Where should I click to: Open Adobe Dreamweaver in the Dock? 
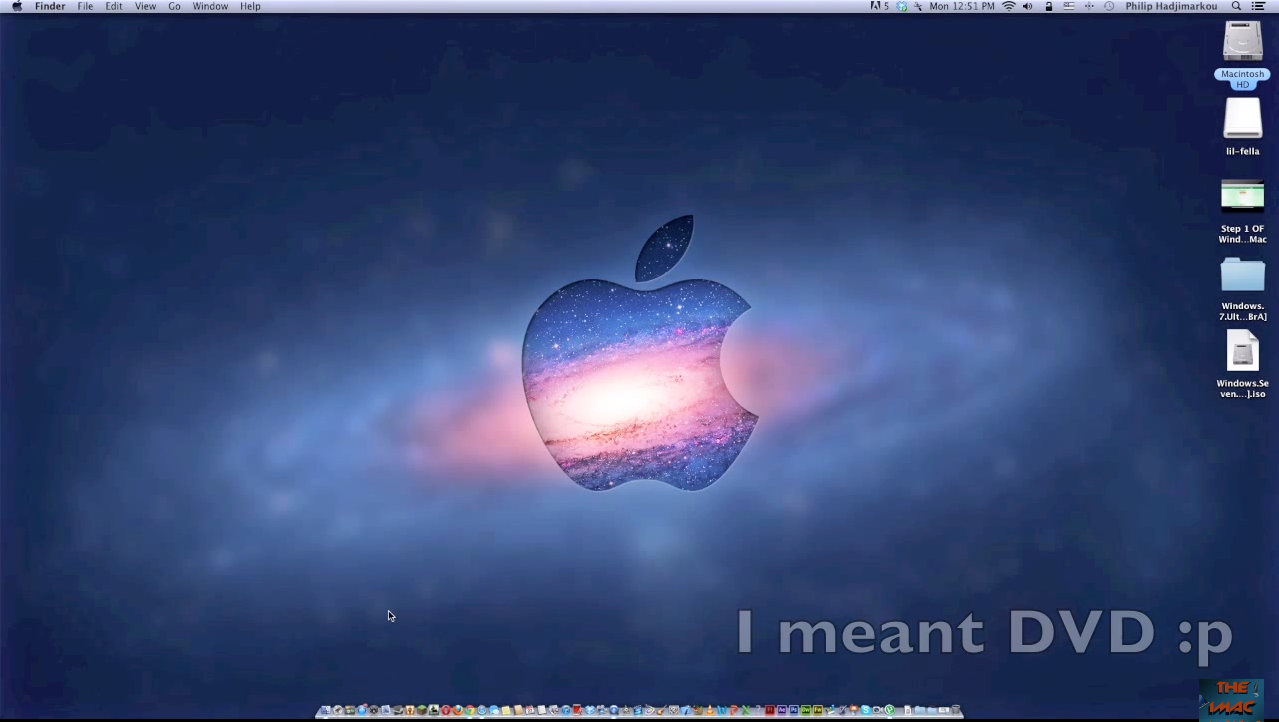click(x=806, y=710)
